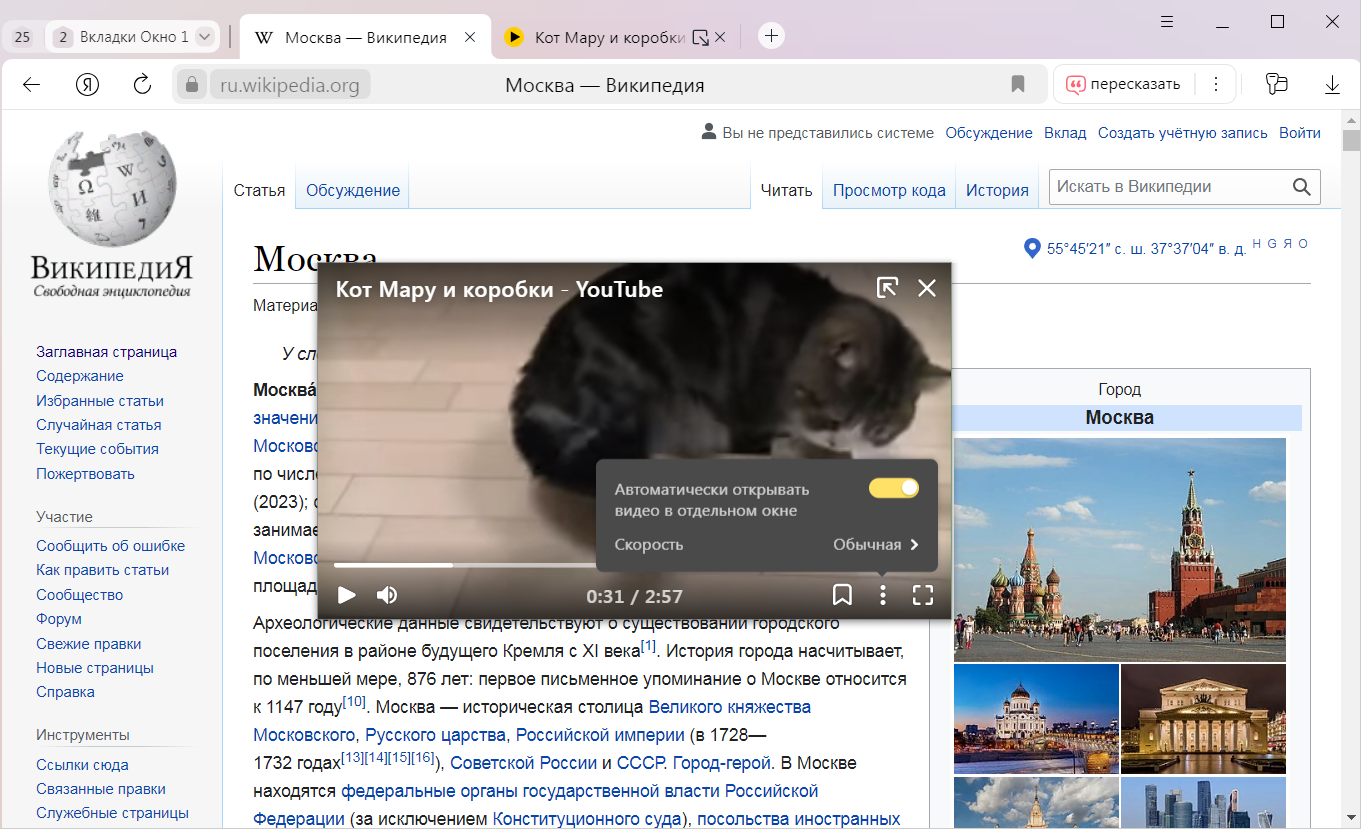Bookmark this page in address bar
Viewport: 1361px width, 829px height.
[1018, 85]
